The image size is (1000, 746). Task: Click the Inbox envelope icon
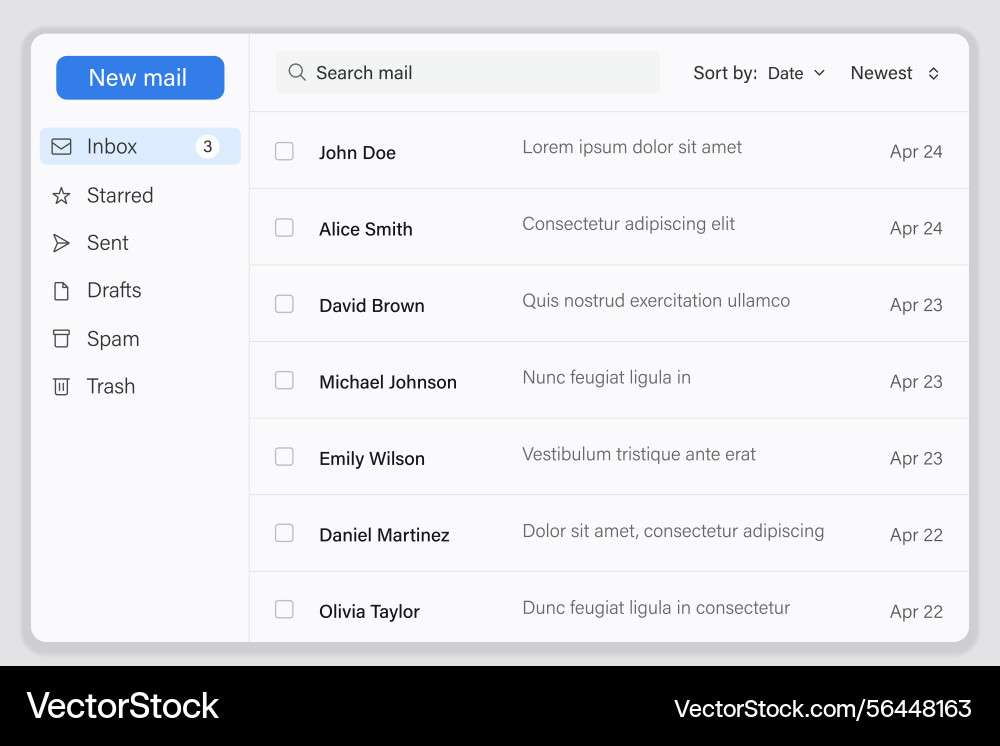pos(61,147)
